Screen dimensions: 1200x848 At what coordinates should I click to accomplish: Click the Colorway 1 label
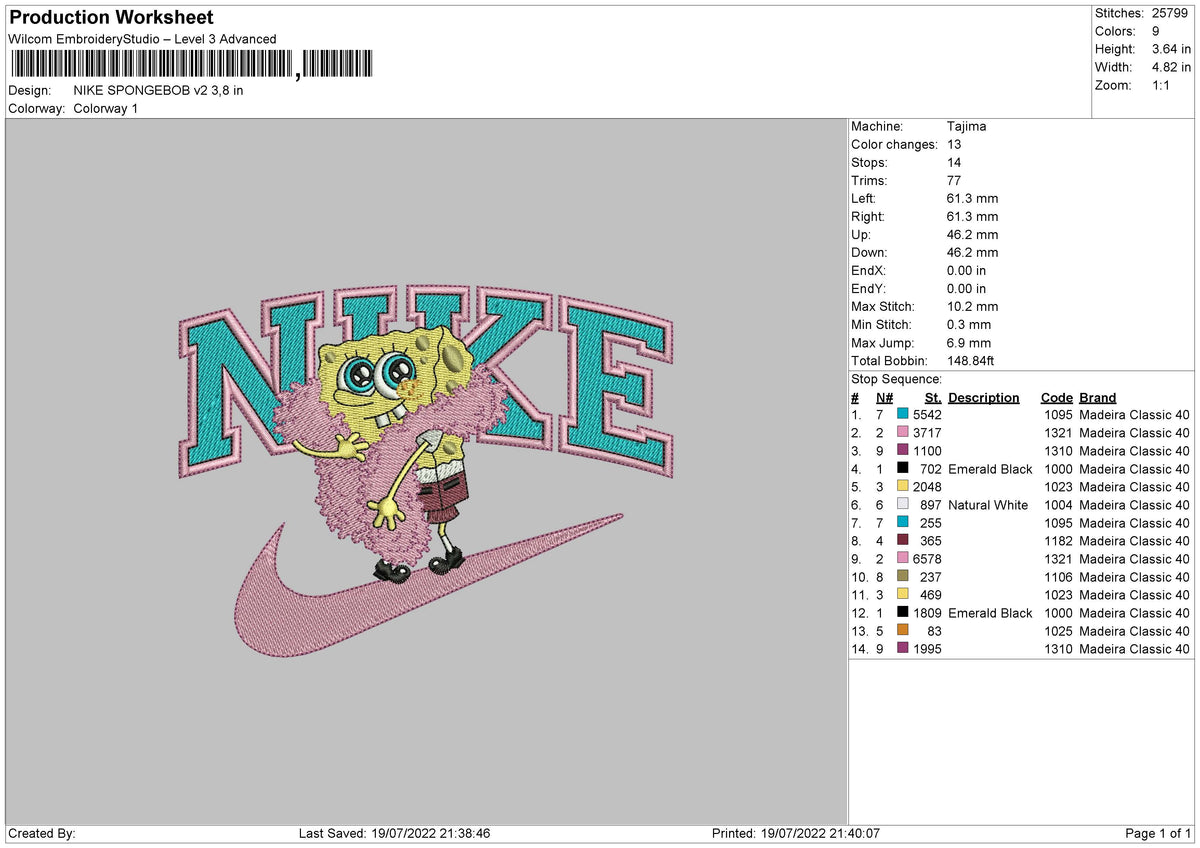108,108
